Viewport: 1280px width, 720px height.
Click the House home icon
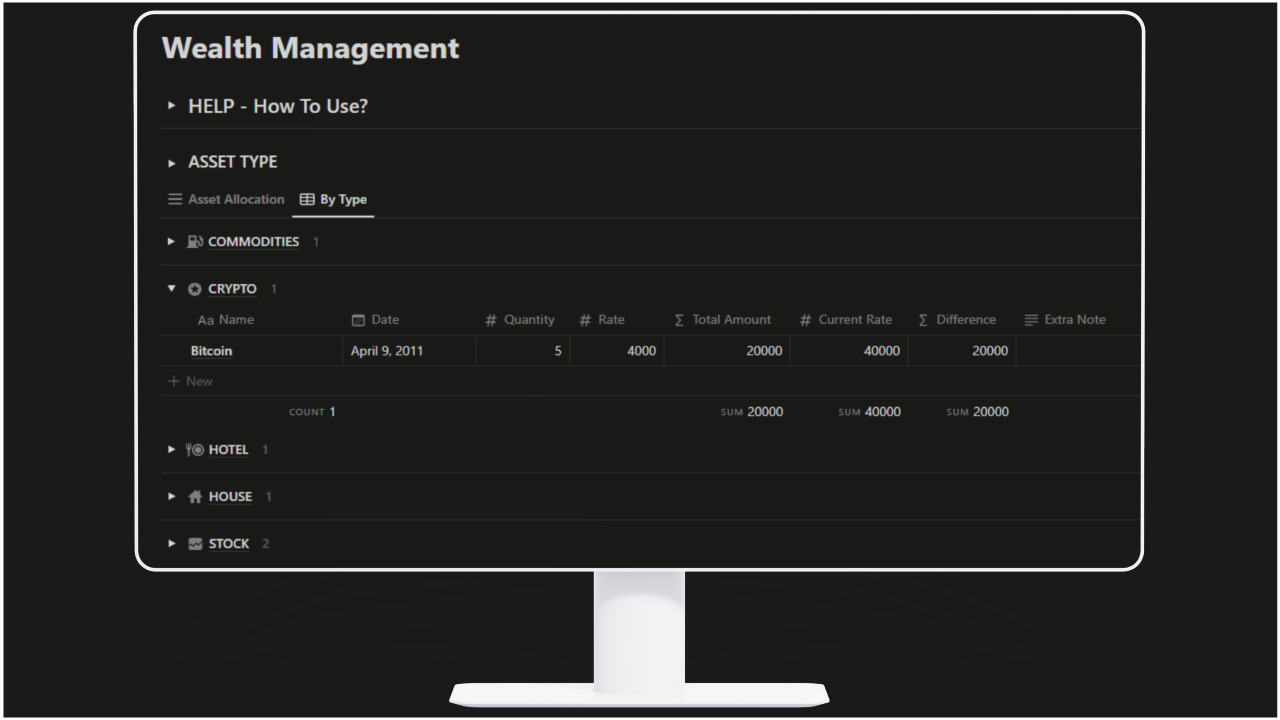195,497
